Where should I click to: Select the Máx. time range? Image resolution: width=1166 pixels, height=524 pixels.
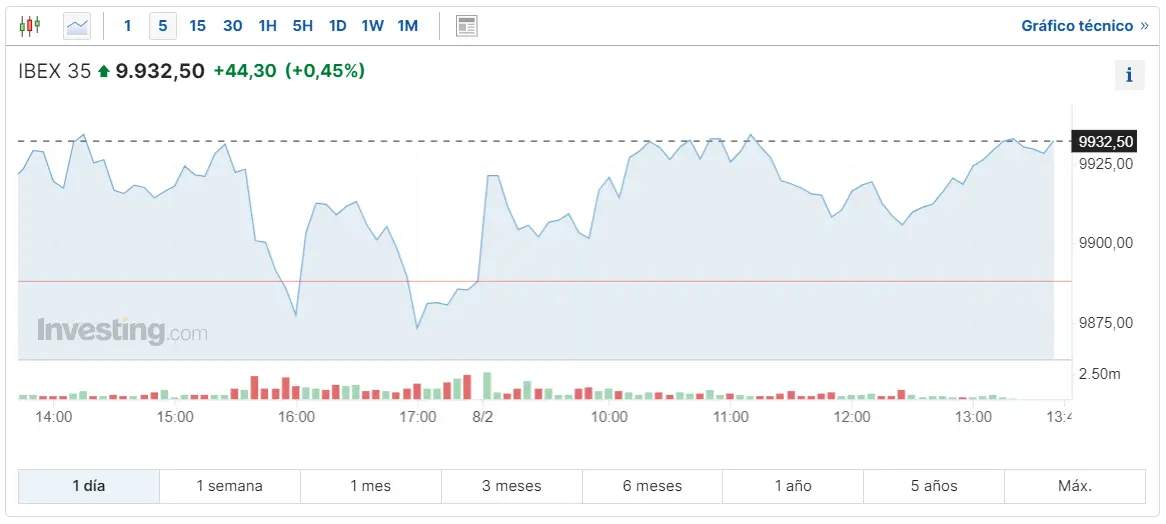(x=1075, y=486)
